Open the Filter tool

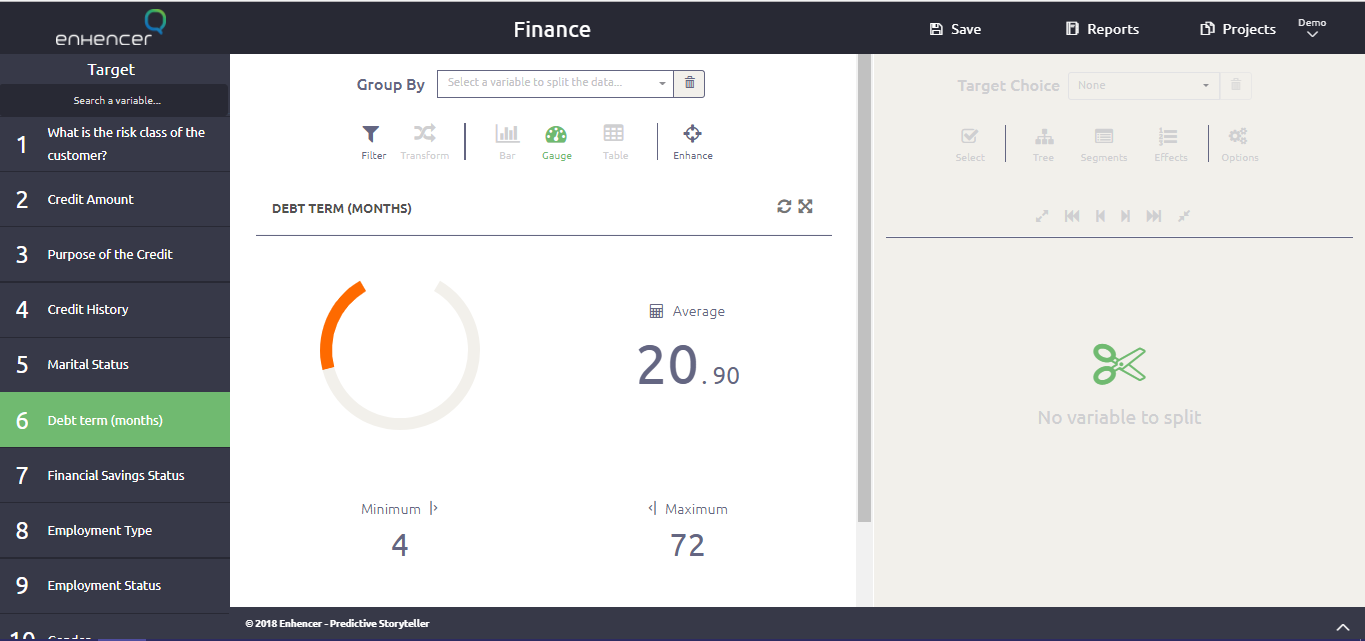pyautogui.click(x=372, y=142)
